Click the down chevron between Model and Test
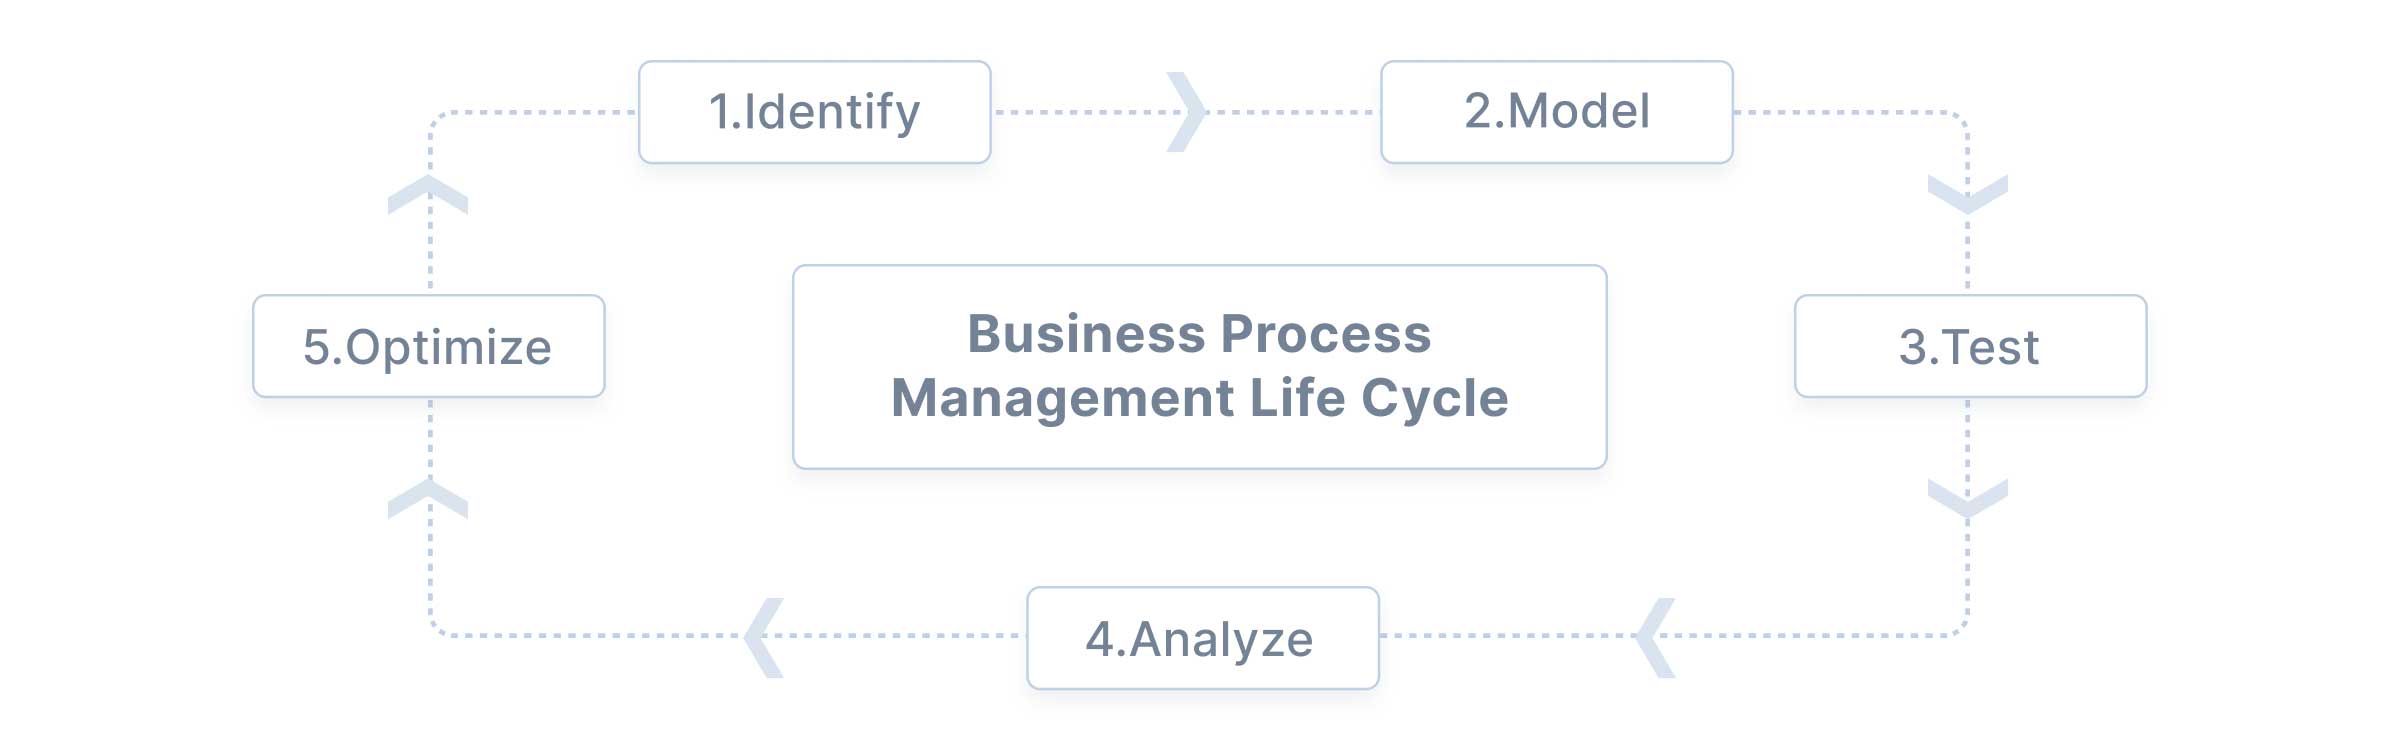The image size is (2400, 750). tap(1967, 194)
